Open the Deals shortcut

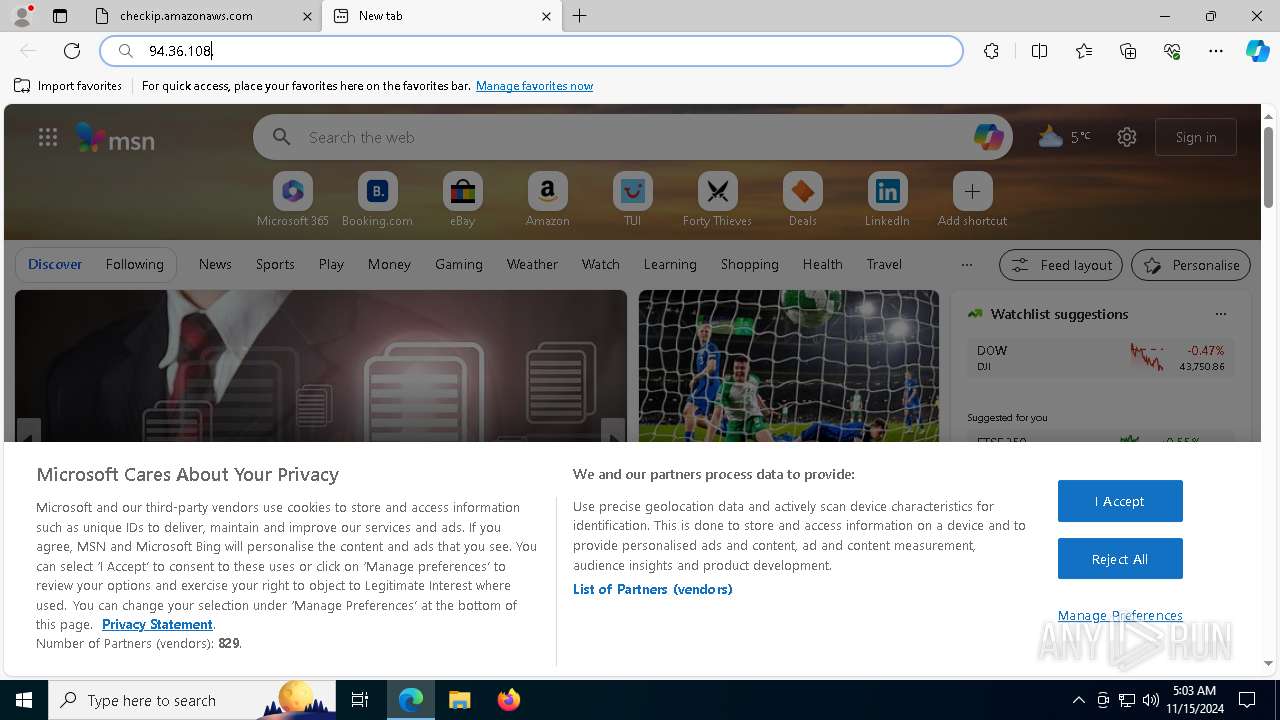(x=802, y=199)
